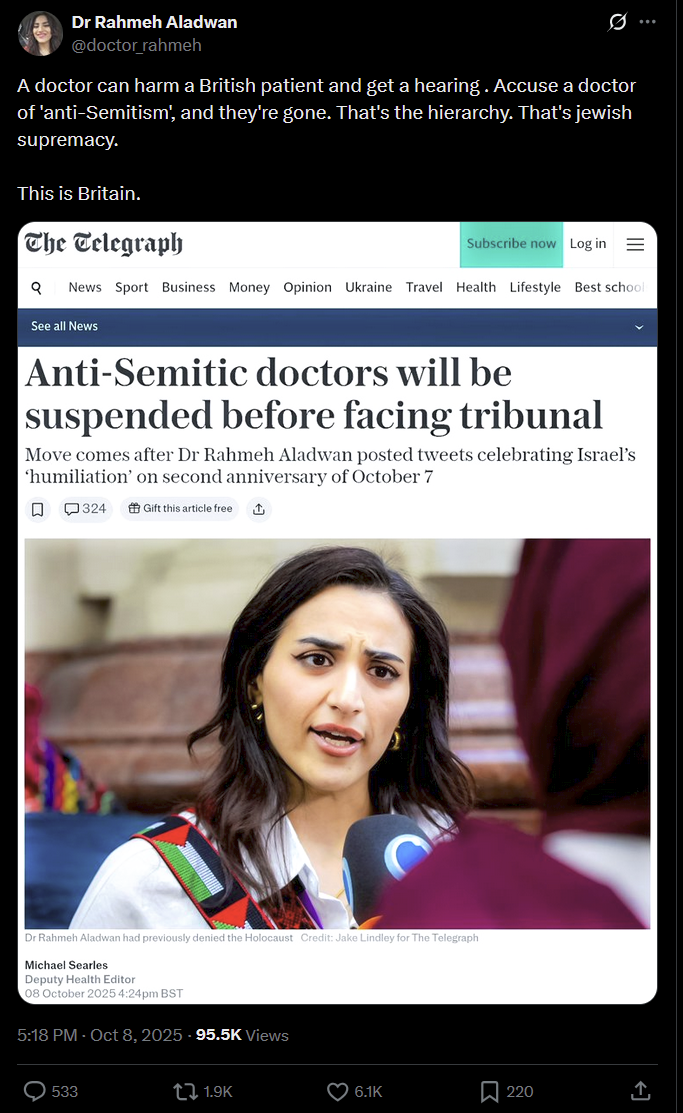
Task: Open the article photo of the woman
Action: click(x=337, y=733)
